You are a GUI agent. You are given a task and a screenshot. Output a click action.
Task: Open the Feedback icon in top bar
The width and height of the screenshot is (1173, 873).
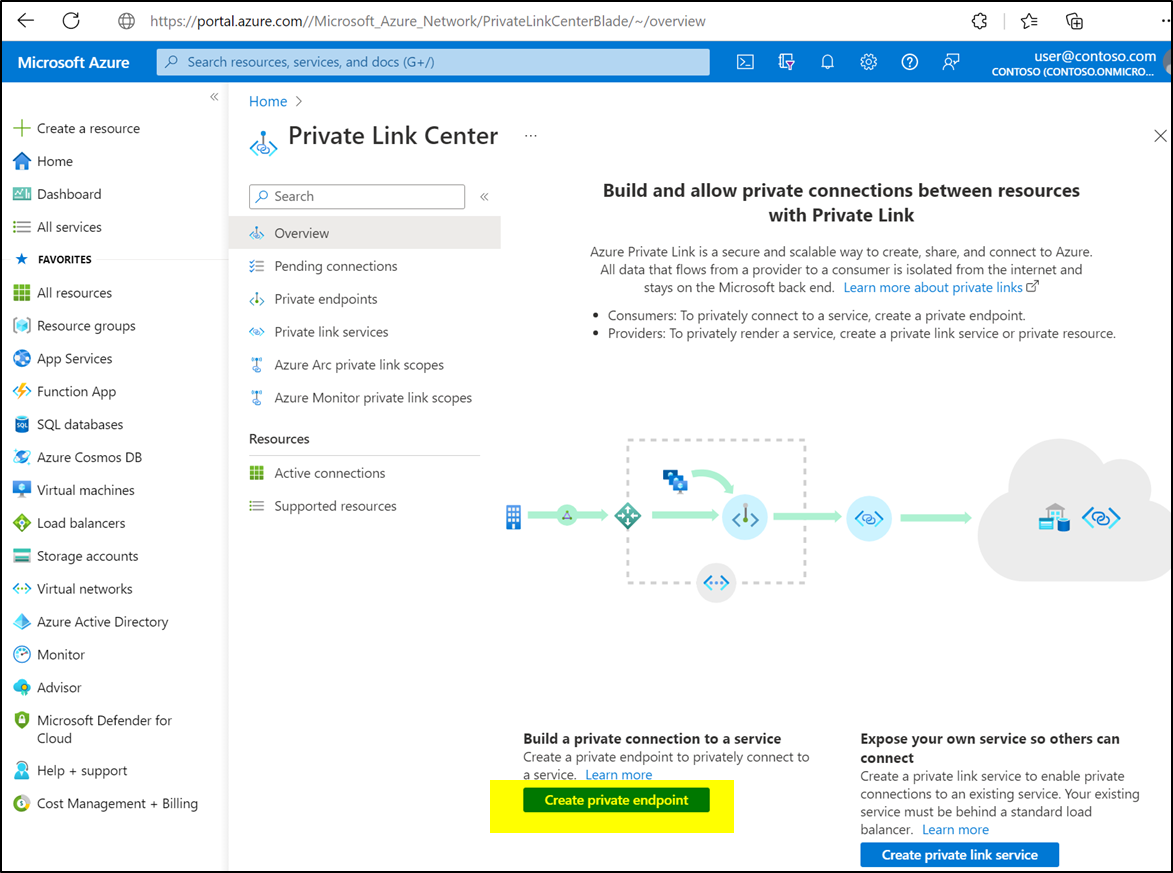click(x=950, y=62)
